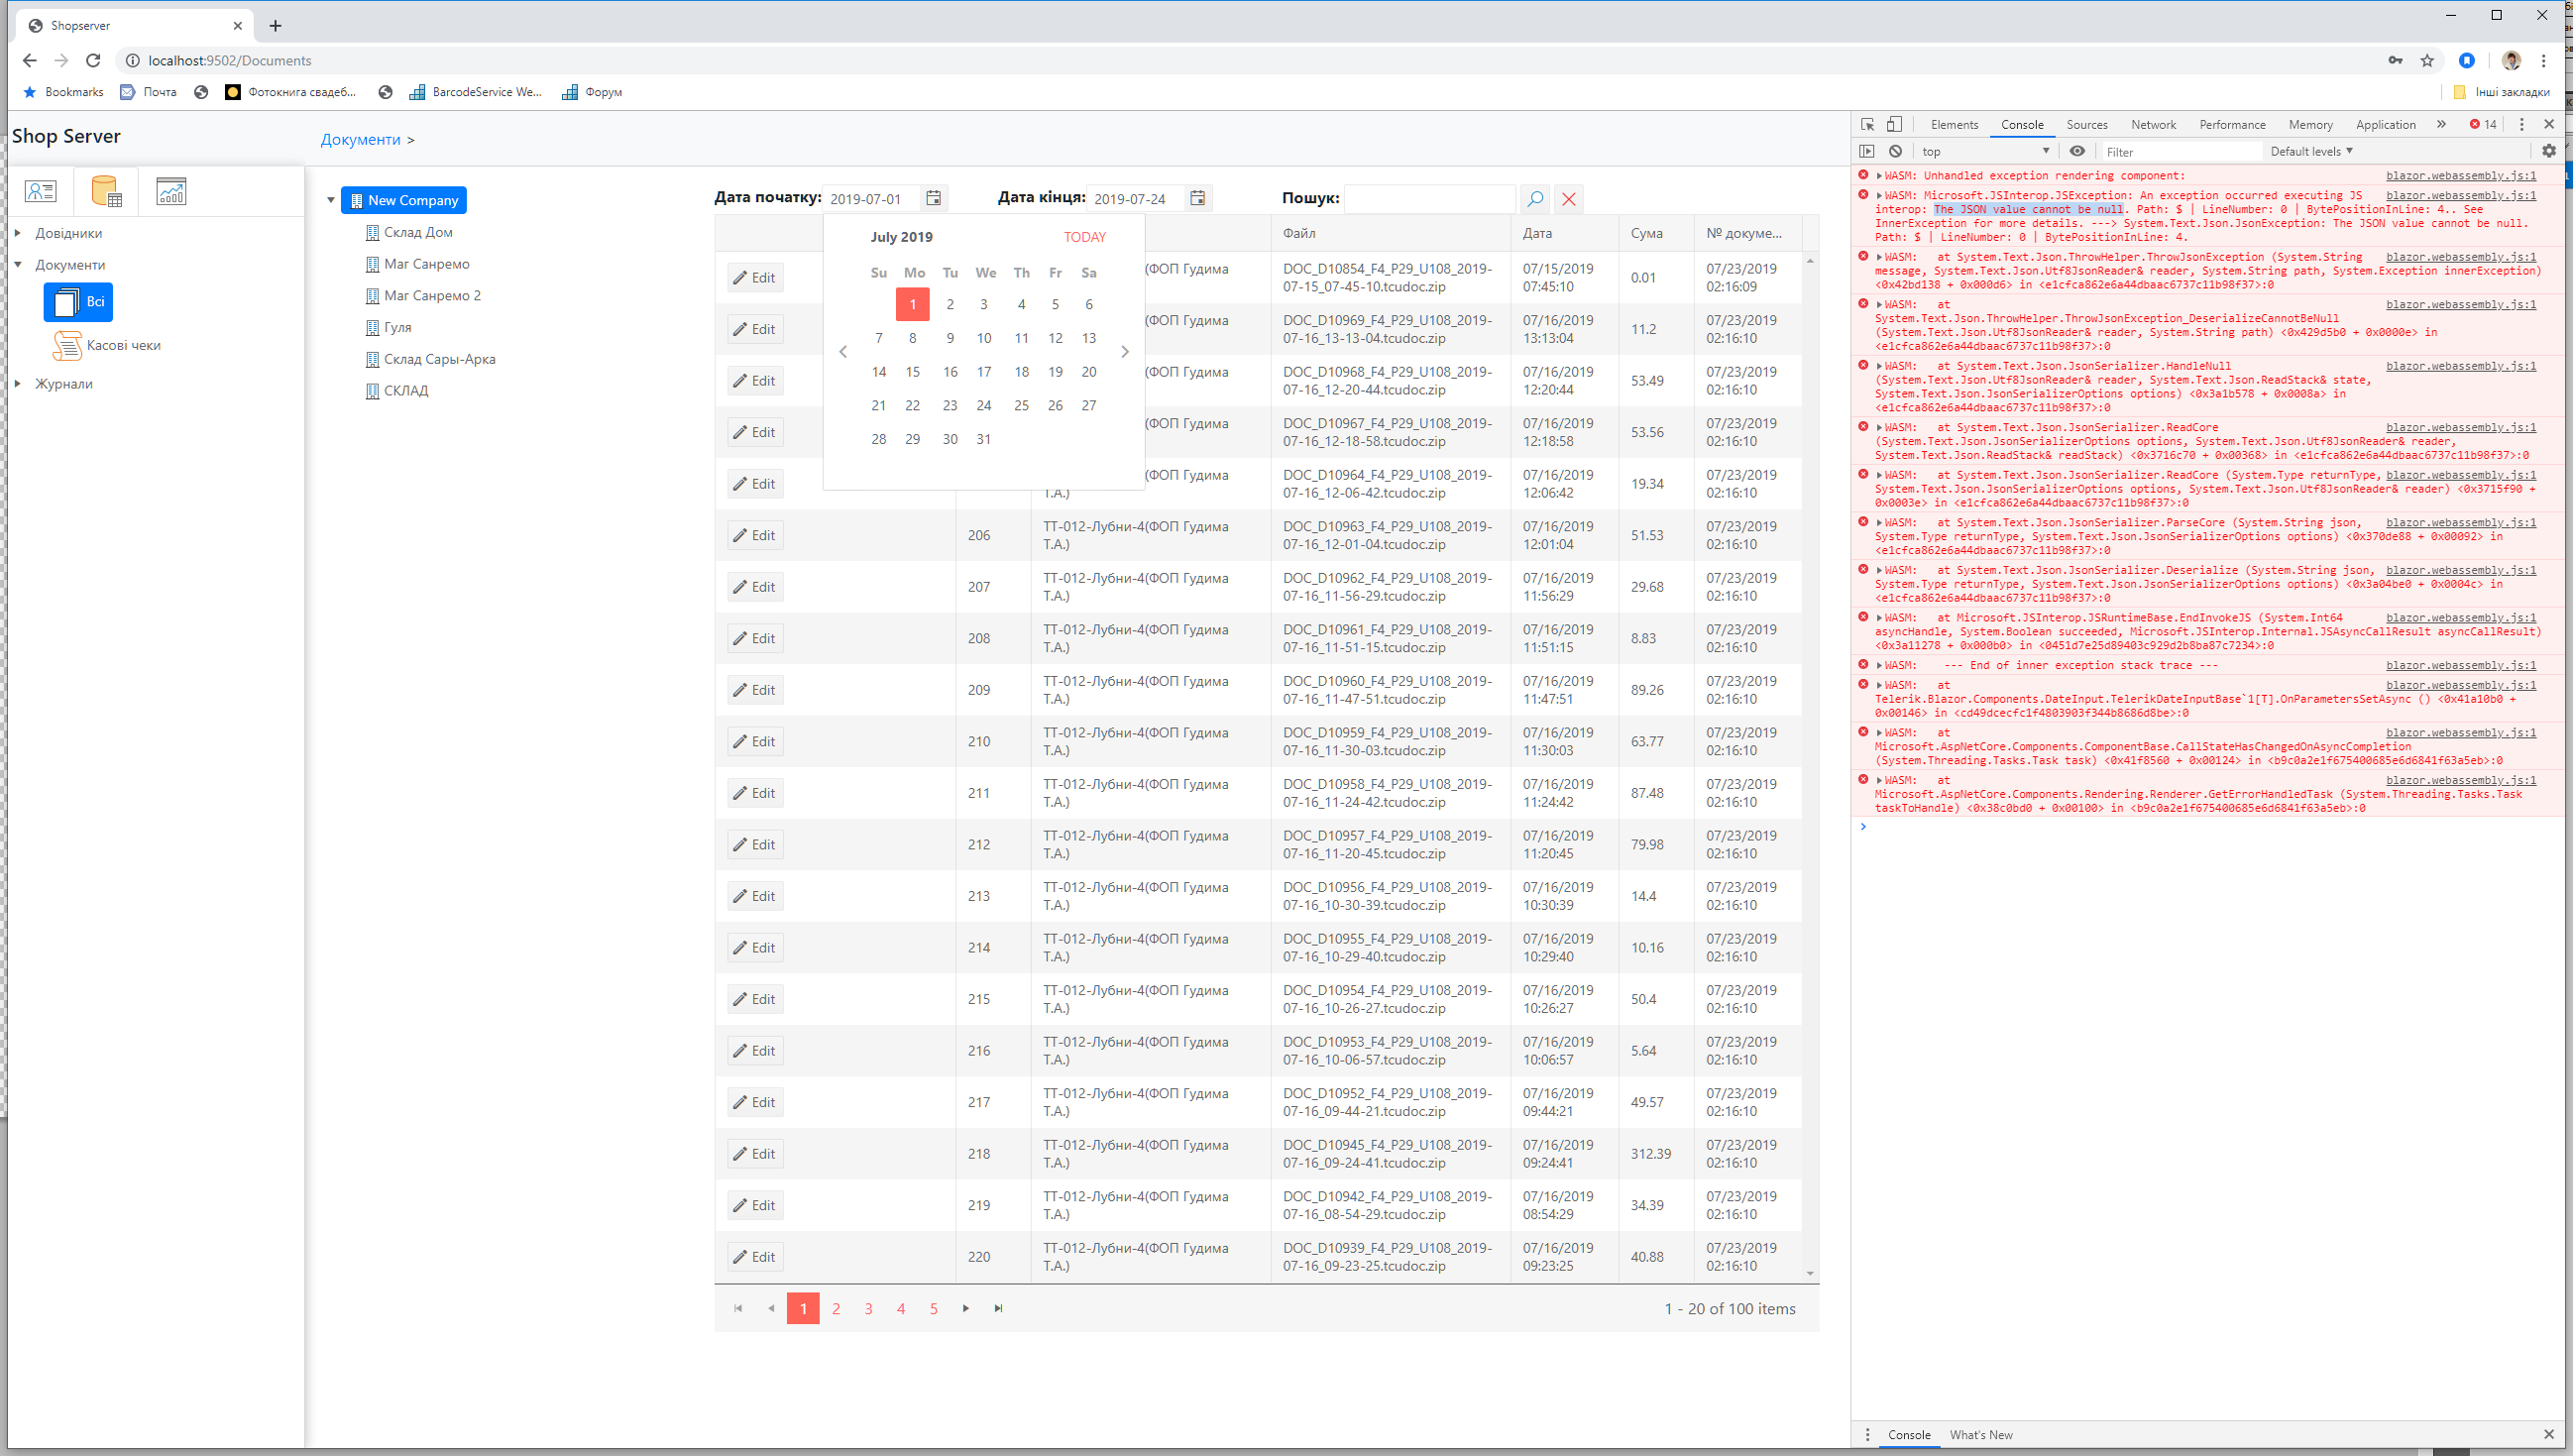Screen dimensions: 2573x1456
Task: Open the end date calendar picker icon
Action: tap(1197, 198)
